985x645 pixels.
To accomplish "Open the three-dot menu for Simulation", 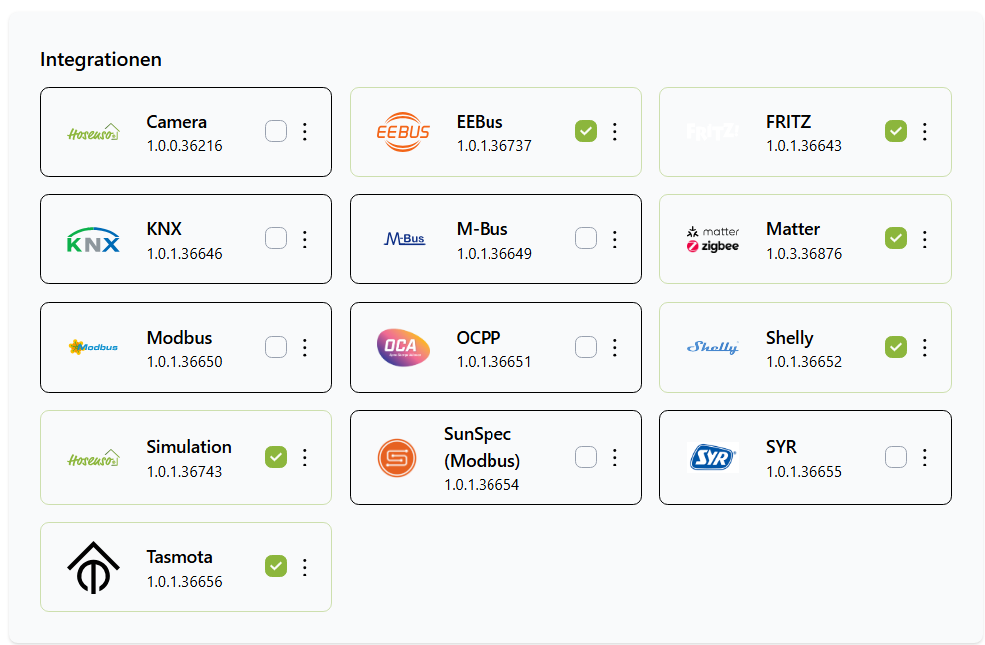I will 305,457.
